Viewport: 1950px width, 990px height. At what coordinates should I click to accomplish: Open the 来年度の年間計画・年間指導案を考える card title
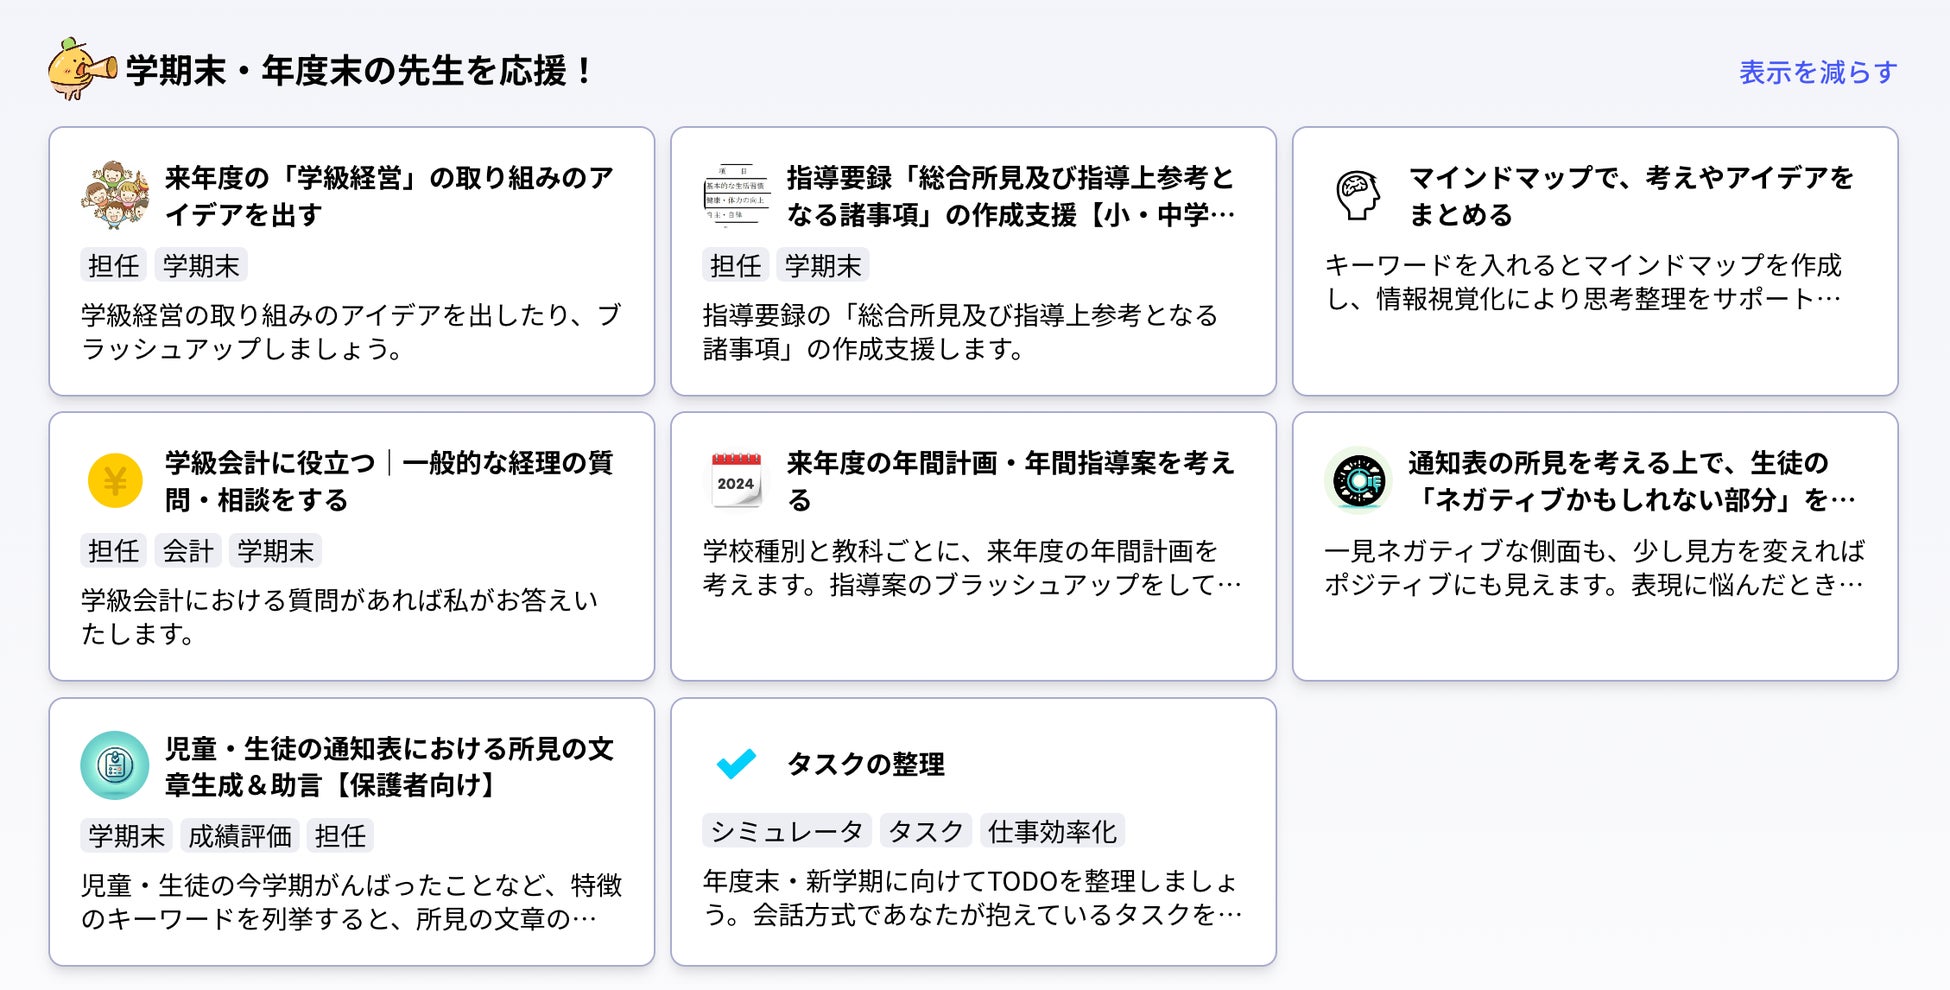1010,481
